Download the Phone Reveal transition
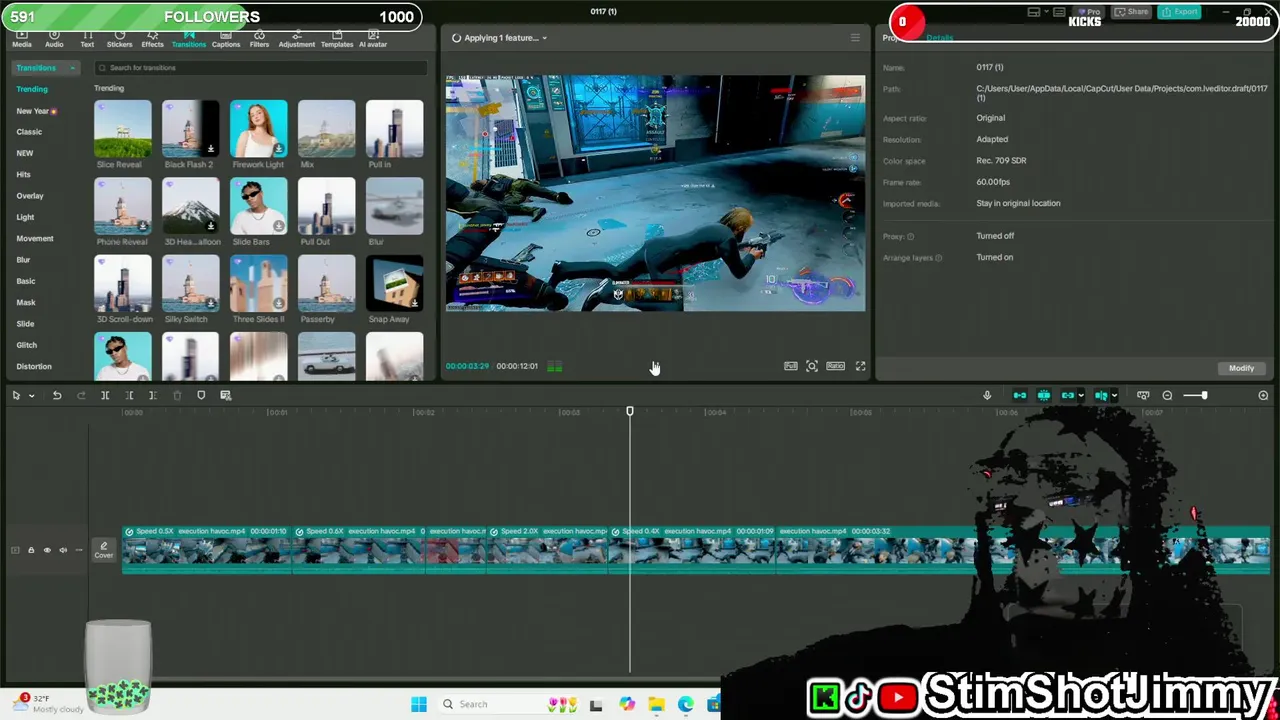The width and height of the screenshot is (1280, 720). [142, 226]
